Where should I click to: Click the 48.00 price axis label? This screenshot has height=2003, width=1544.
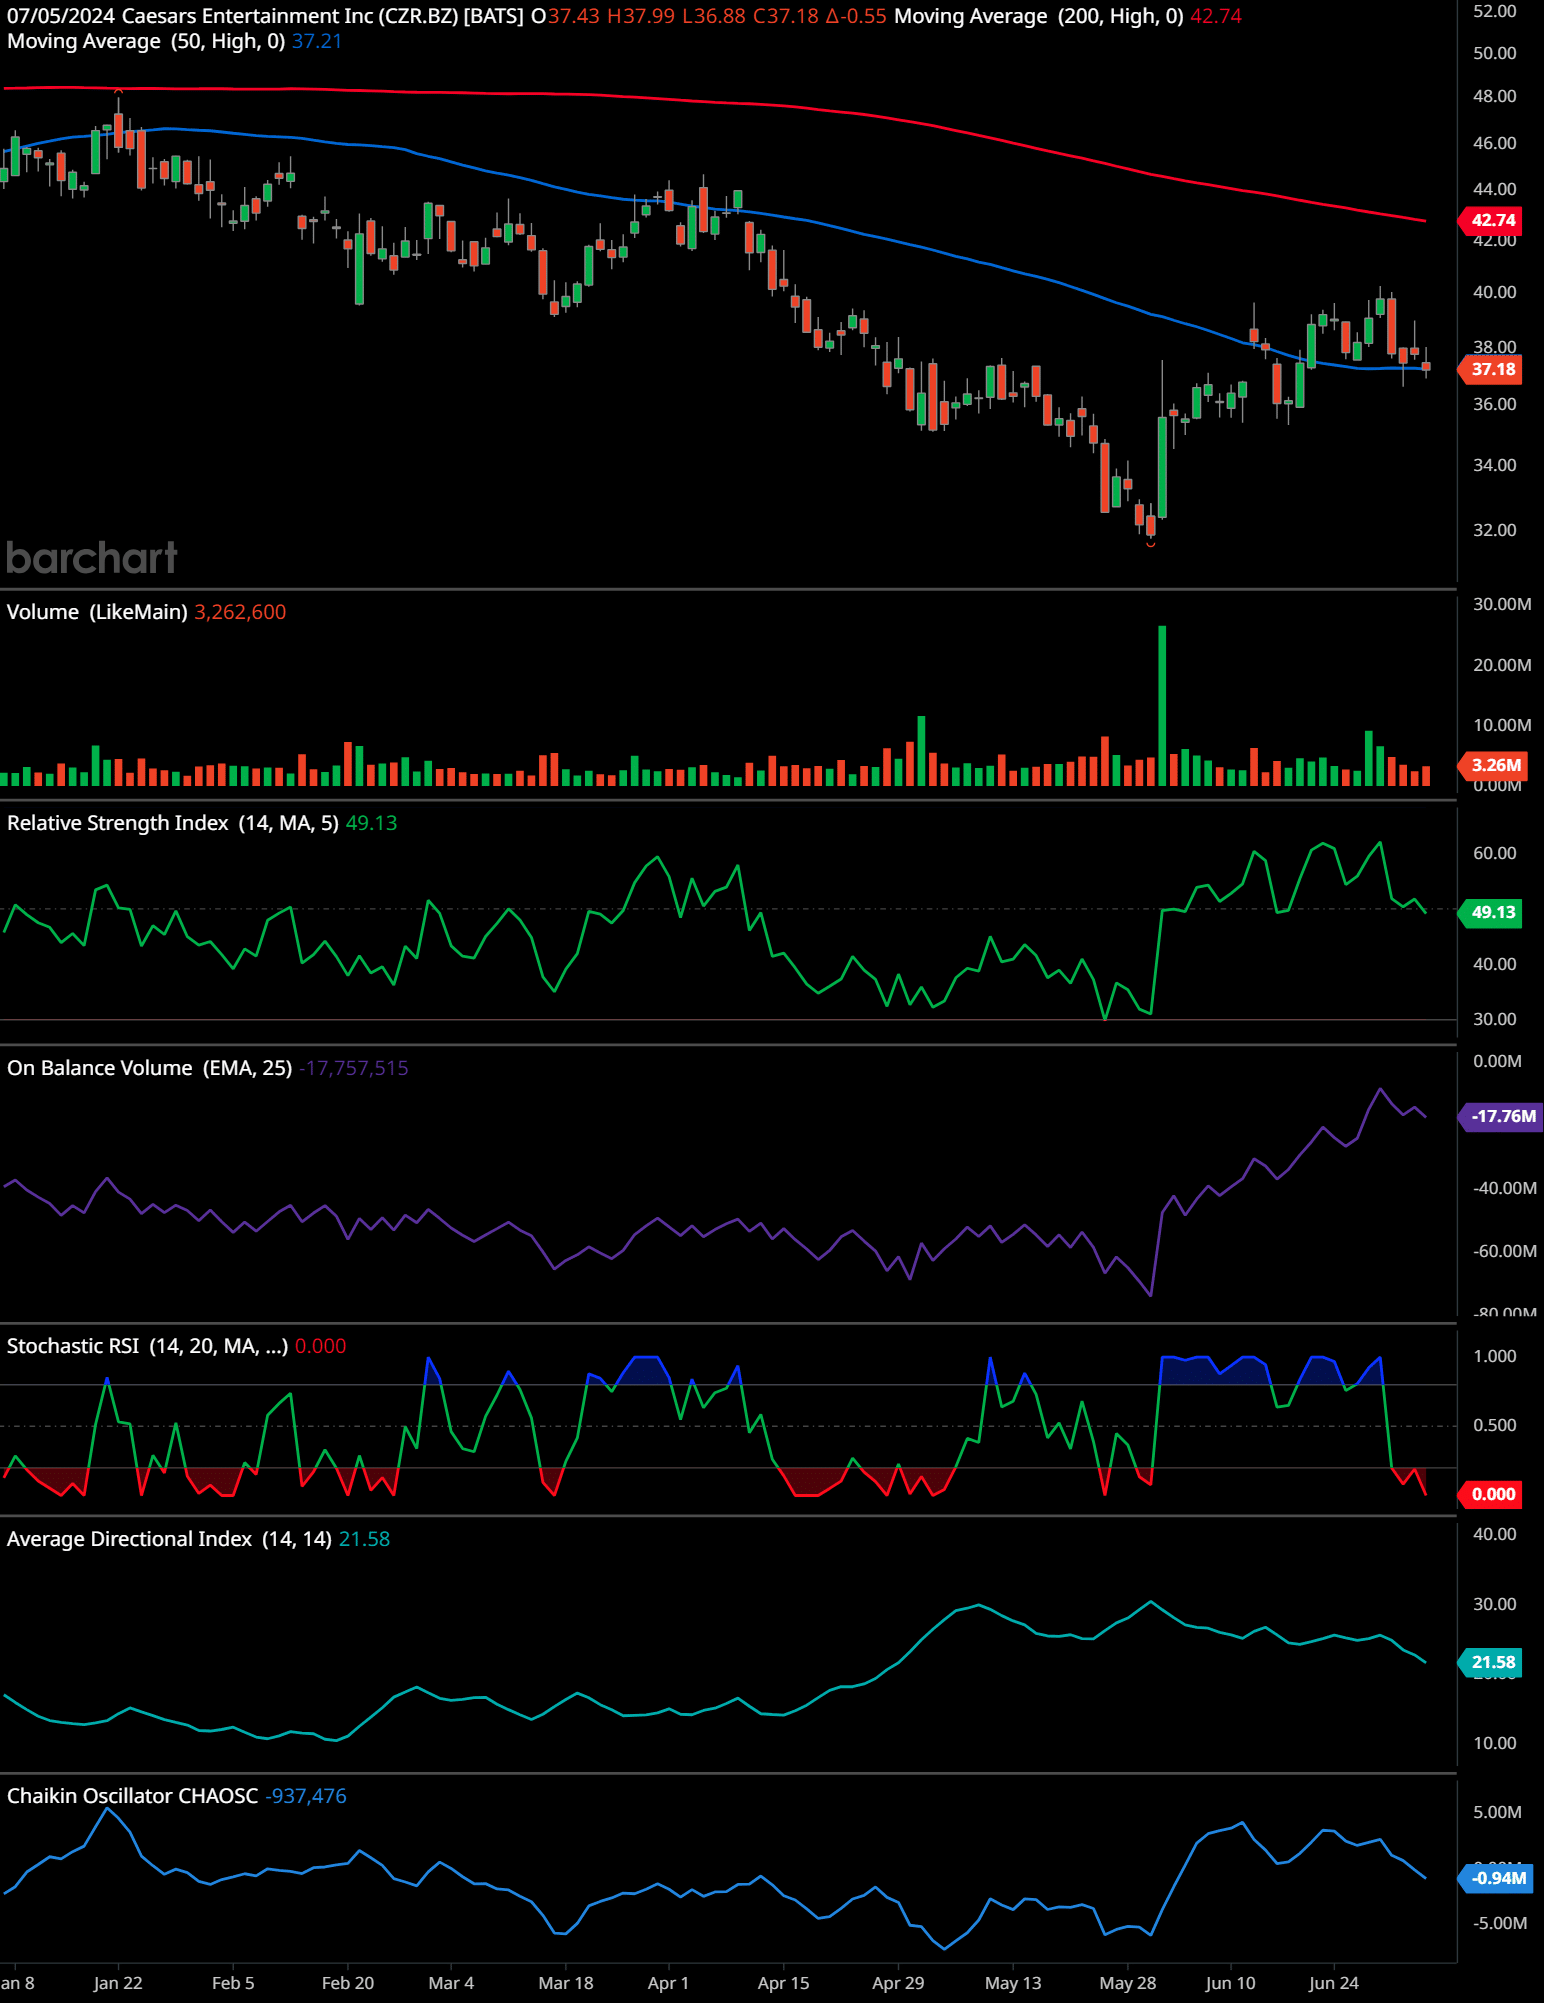coord(1494,96)
